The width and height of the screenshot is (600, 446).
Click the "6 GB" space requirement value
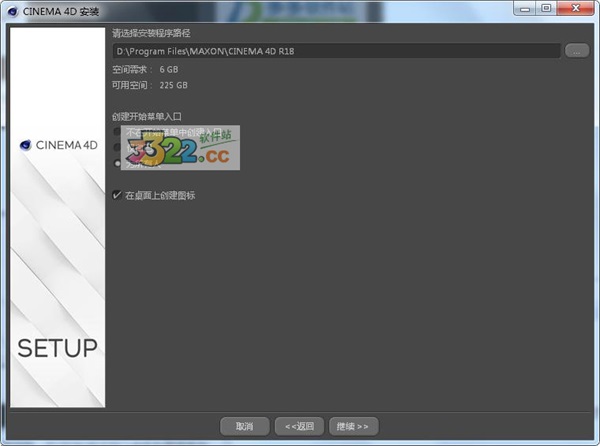169,70
